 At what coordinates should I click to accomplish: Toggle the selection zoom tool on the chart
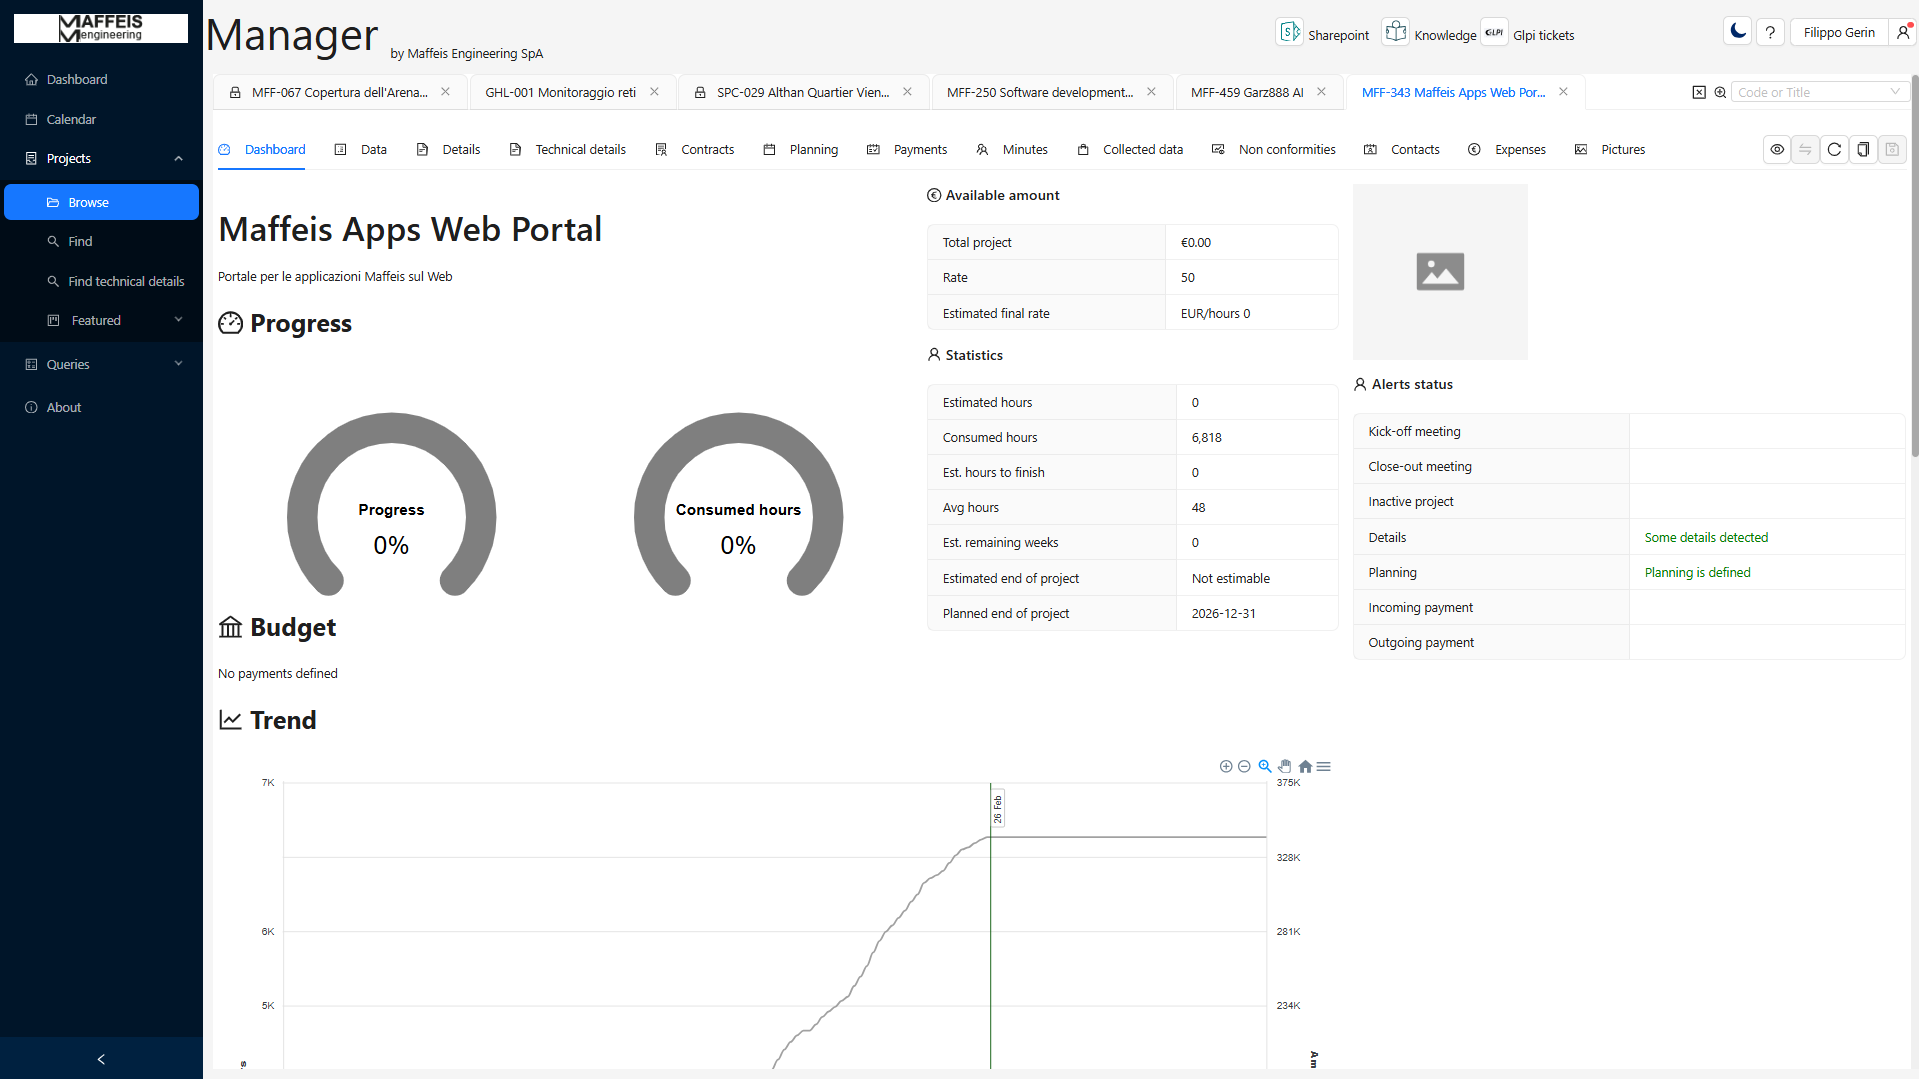[1265, 766]
